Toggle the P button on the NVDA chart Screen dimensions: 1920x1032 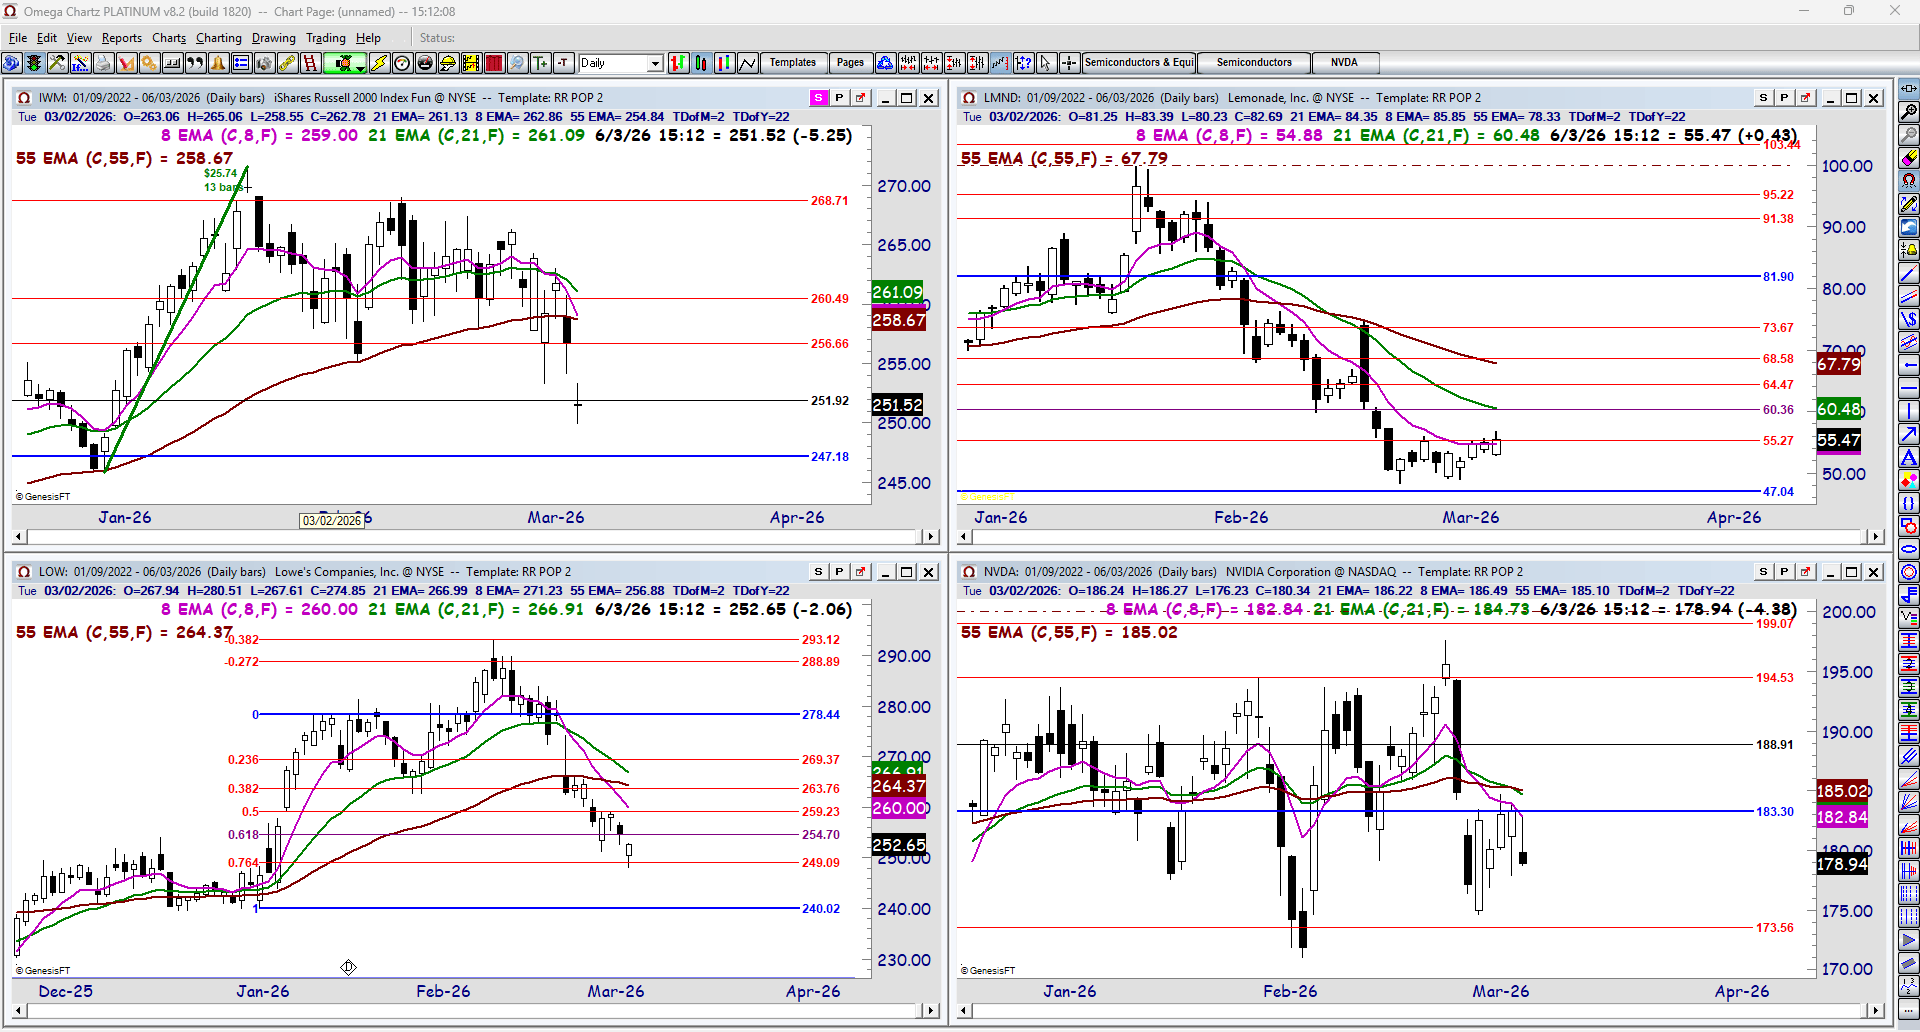pos(1784,572)
